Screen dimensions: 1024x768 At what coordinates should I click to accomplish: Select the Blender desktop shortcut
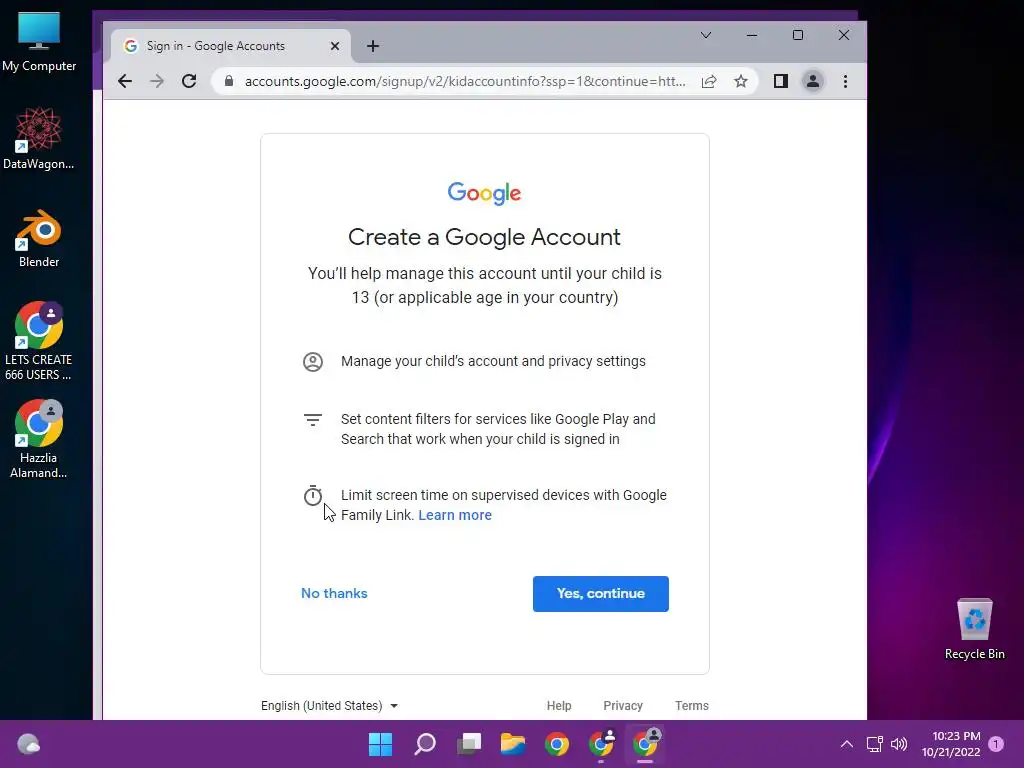tap(39, 238)
